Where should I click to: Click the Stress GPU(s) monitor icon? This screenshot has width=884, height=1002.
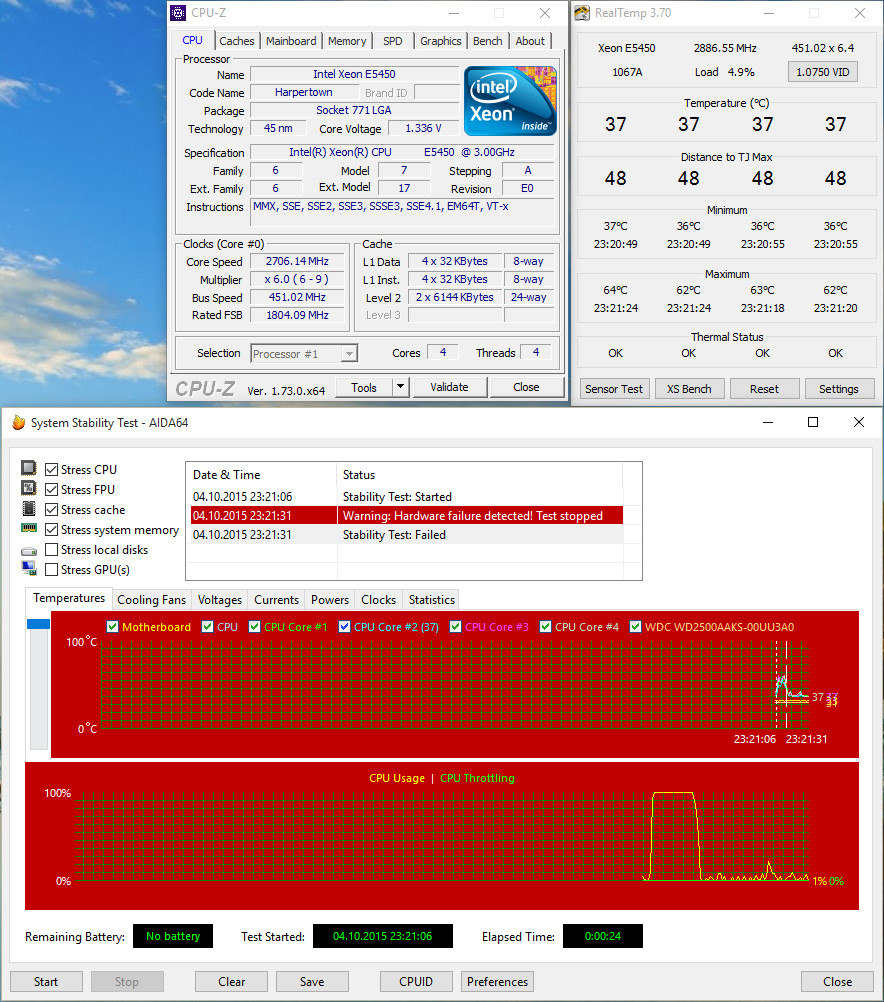(x=29, y=568)
